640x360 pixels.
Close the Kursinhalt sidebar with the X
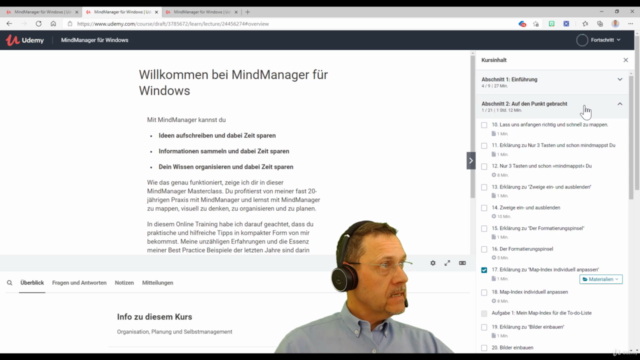(x=626, y=60)
